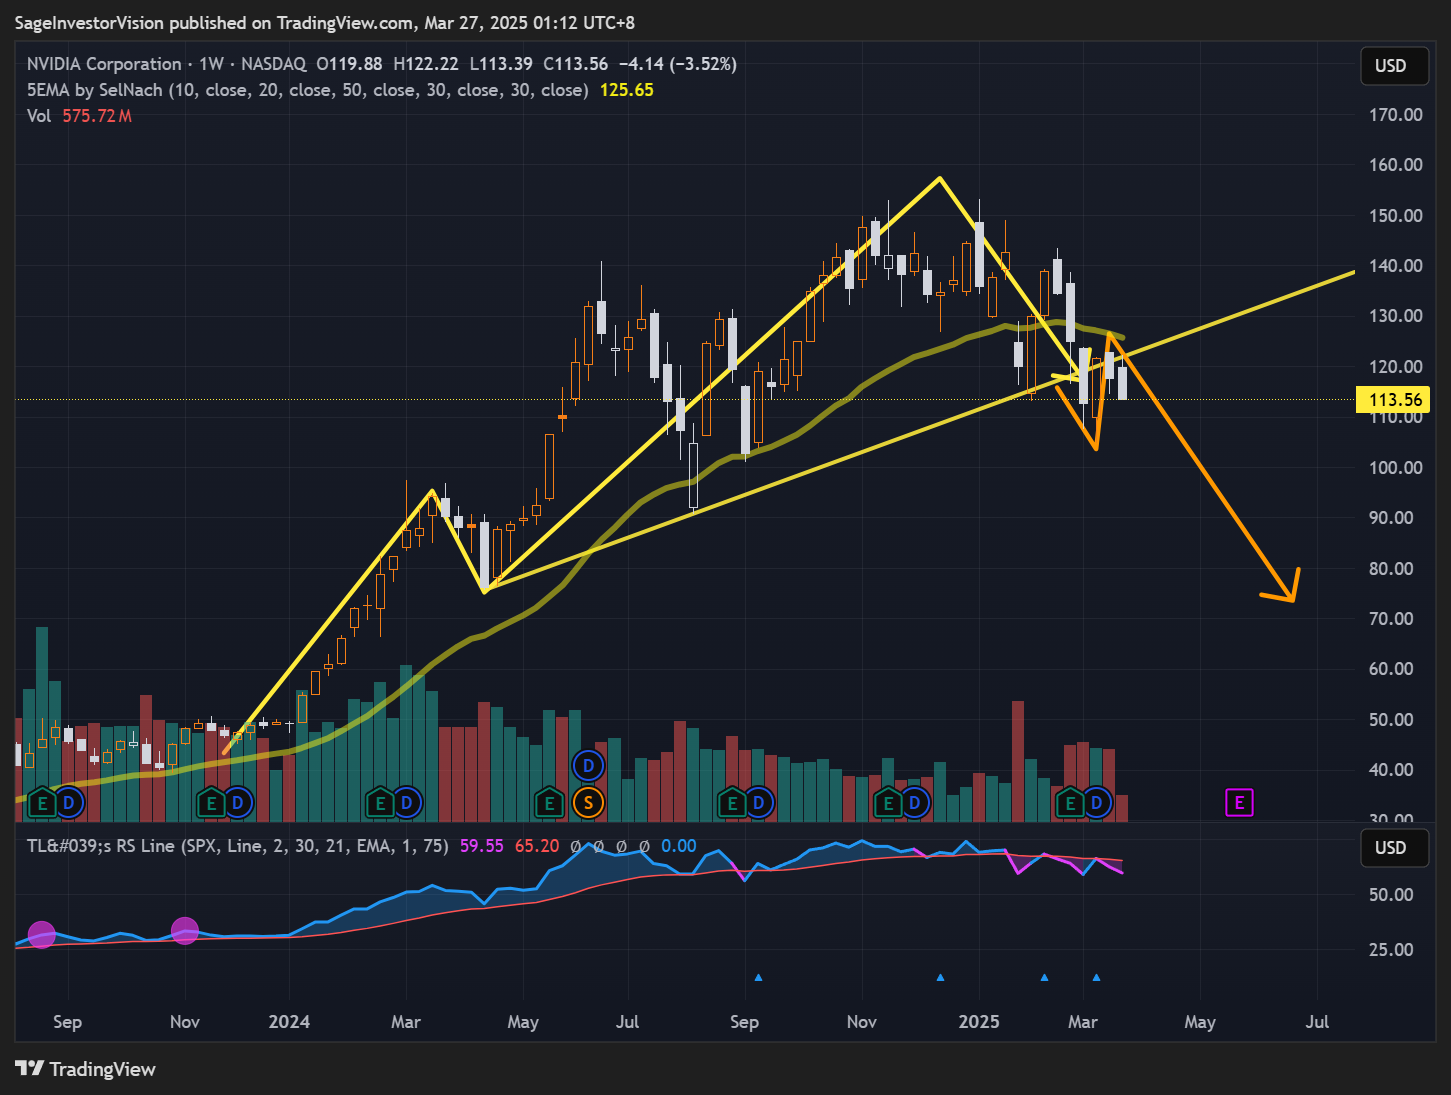The width and height of the screenshot is (1451, 1095).
Task: Click the 160.00 price axis label
Action: (1396, 165)
